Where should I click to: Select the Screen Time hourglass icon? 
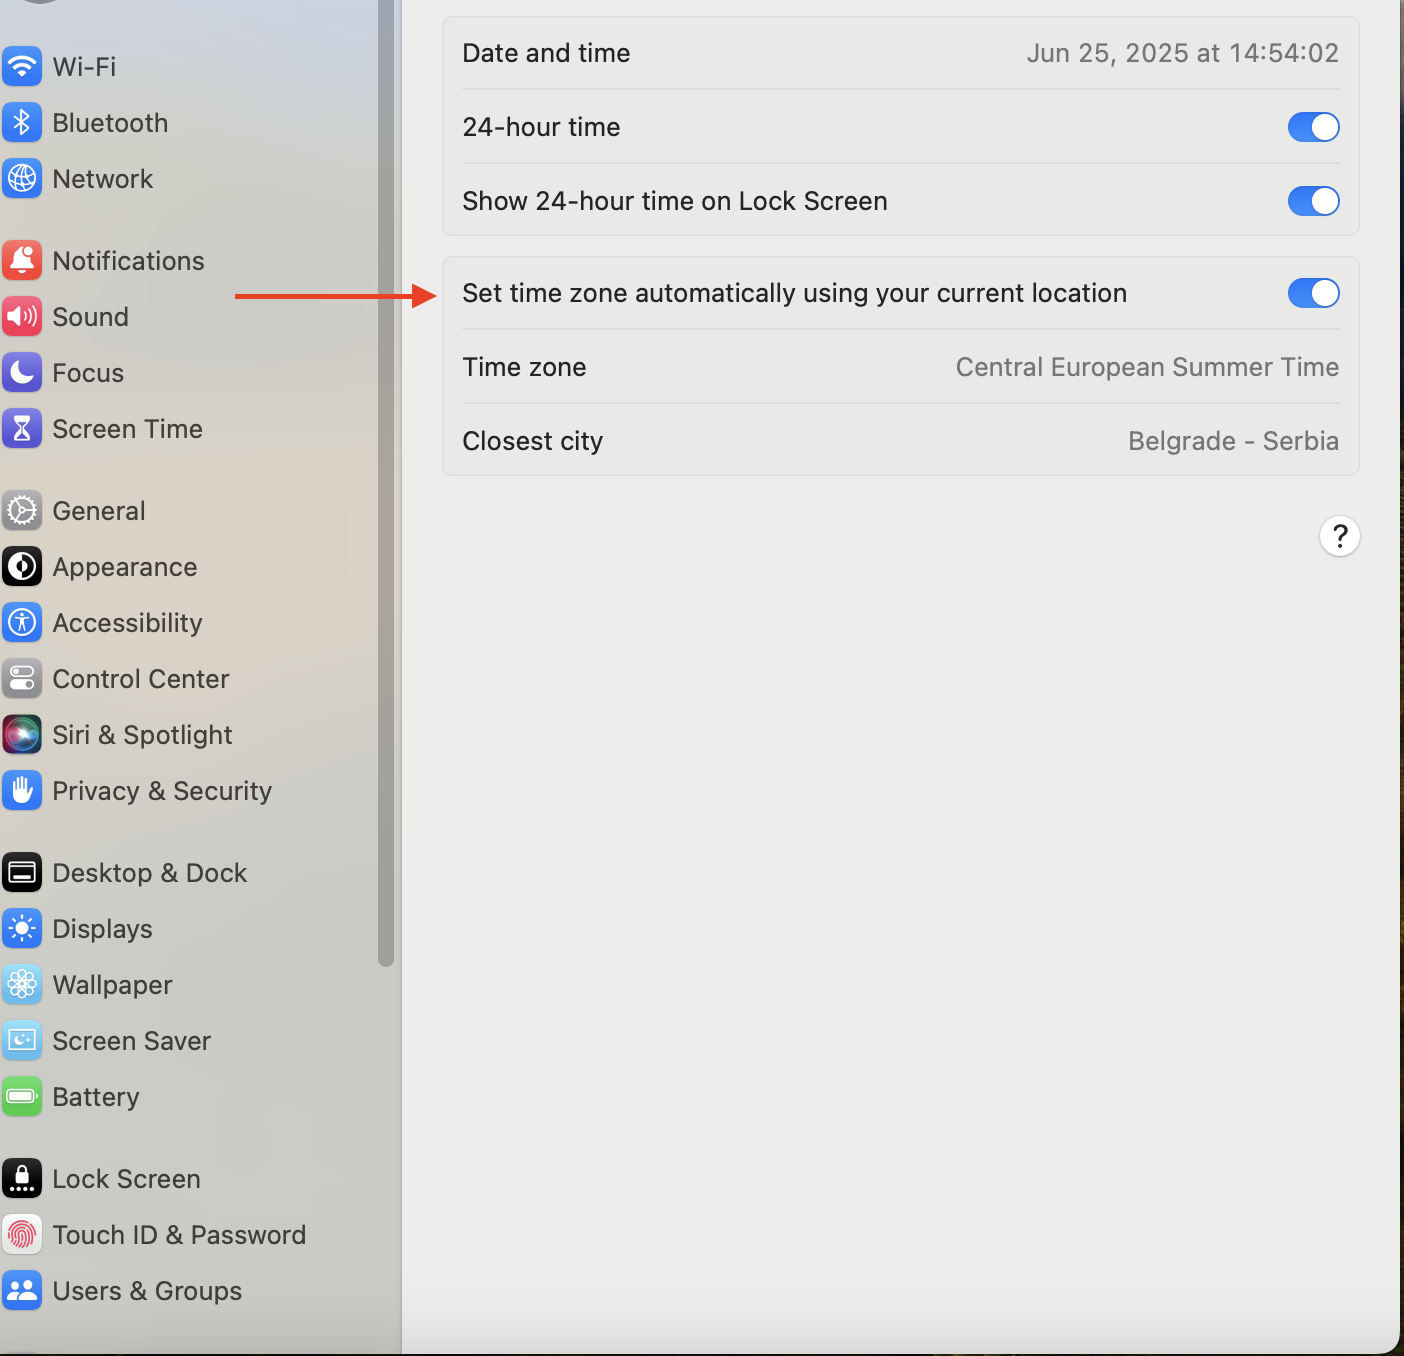[22, 429]
